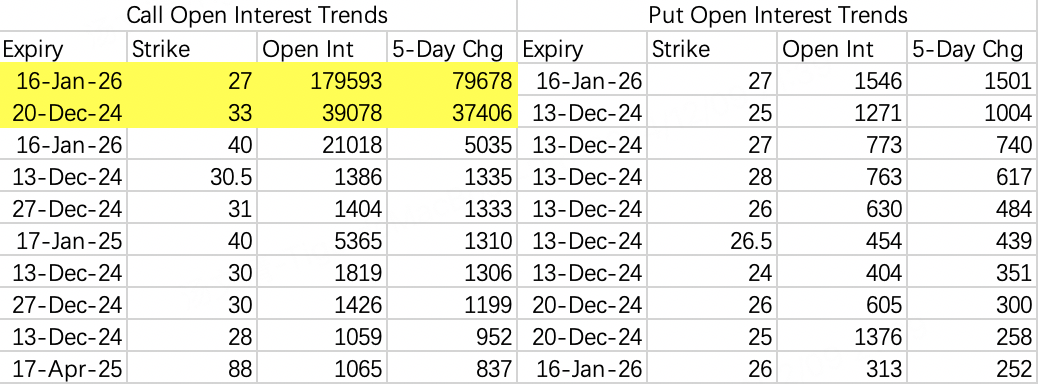Click the put-side Open Int column header
The height and width of the screenshot is (384, 1038).
tap(843, 49)
